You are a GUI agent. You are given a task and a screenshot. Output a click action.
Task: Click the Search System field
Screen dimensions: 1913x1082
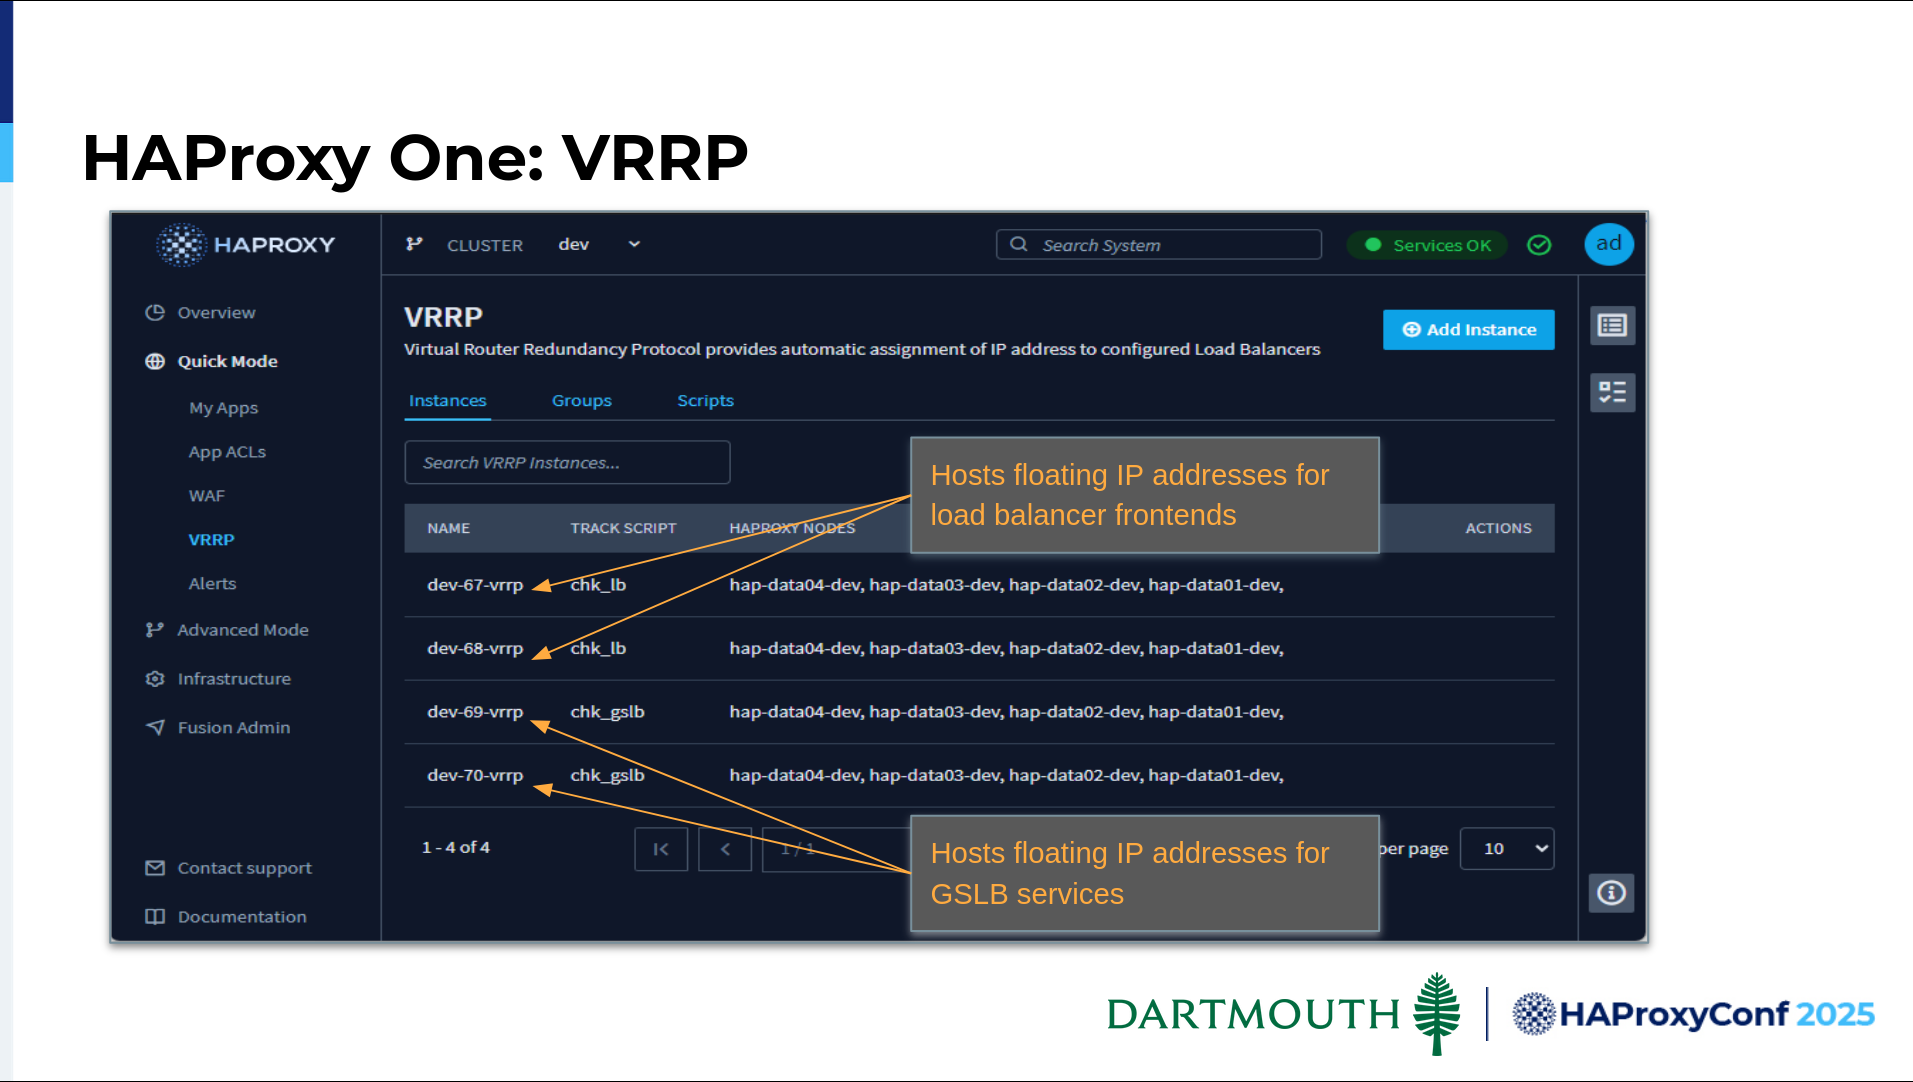(1158, 245)
